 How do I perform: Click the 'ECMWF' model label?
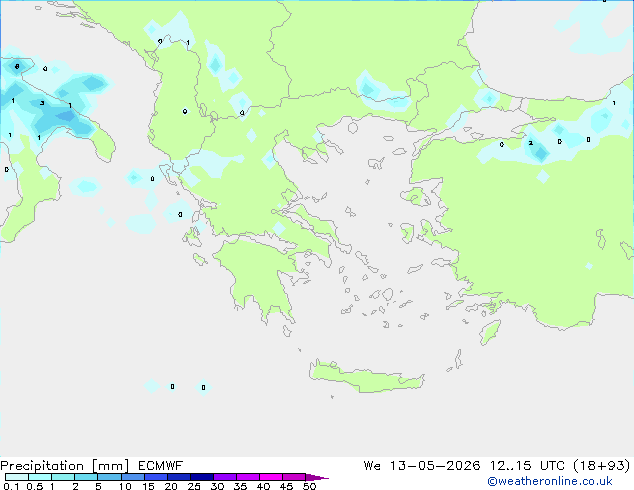(161, 466)
